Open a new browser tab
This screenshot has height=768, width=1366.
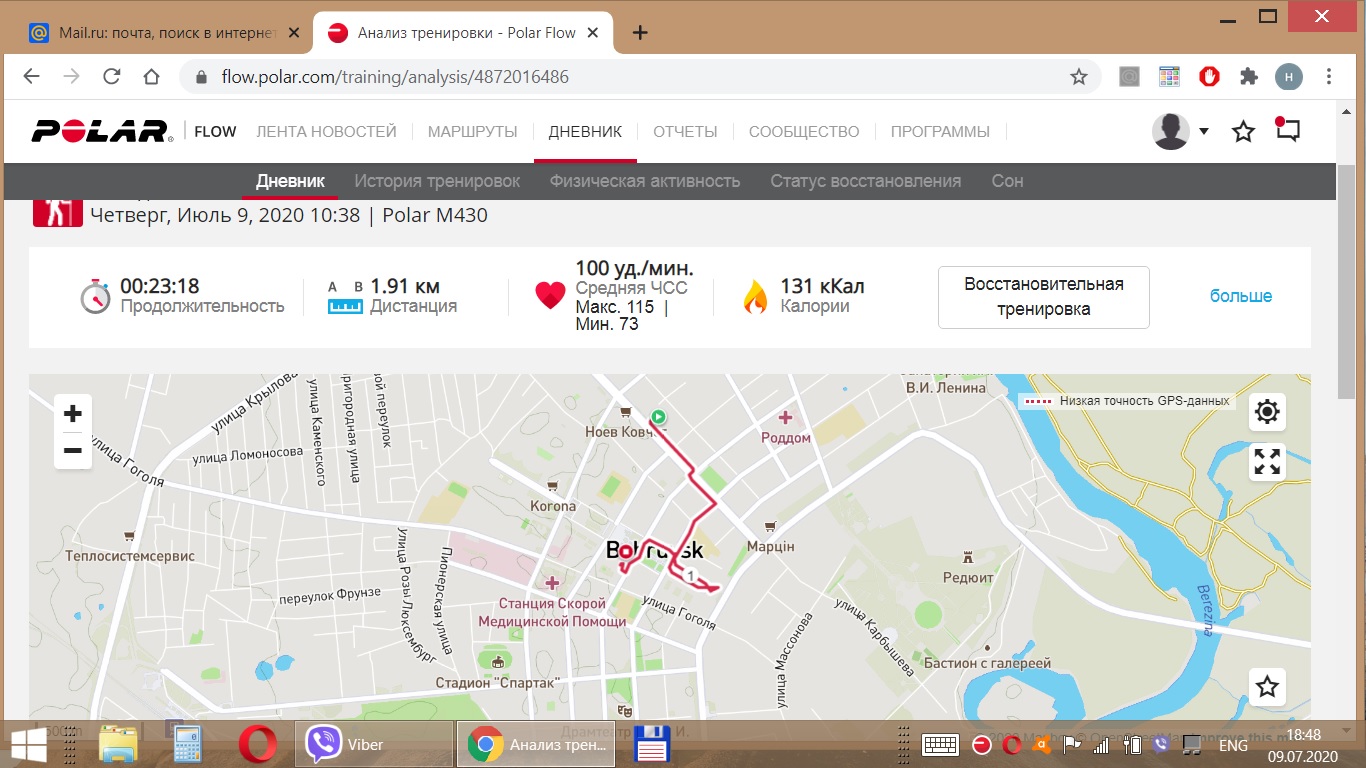click(641, 33)
